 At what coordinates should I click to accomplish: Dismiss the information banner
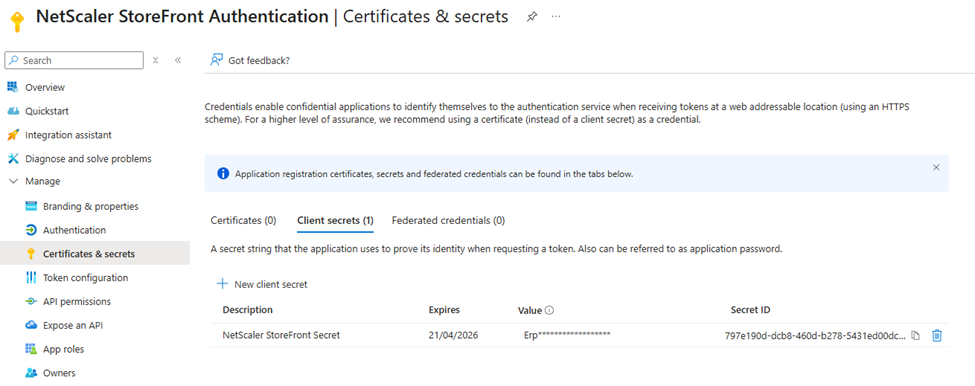pos(936,167)
